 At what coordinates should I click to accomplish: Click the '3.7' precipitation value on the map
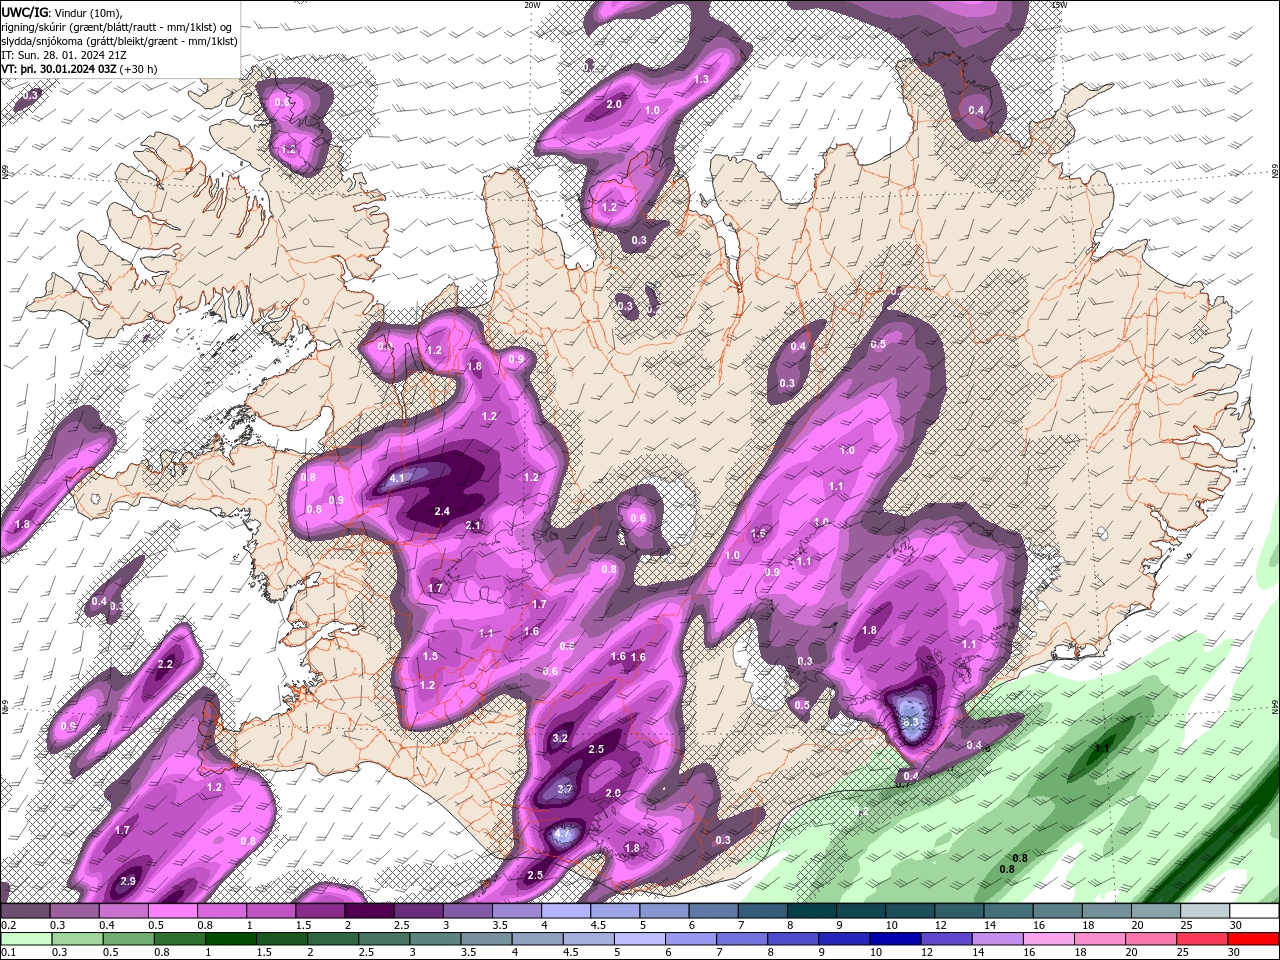point(564,790)
